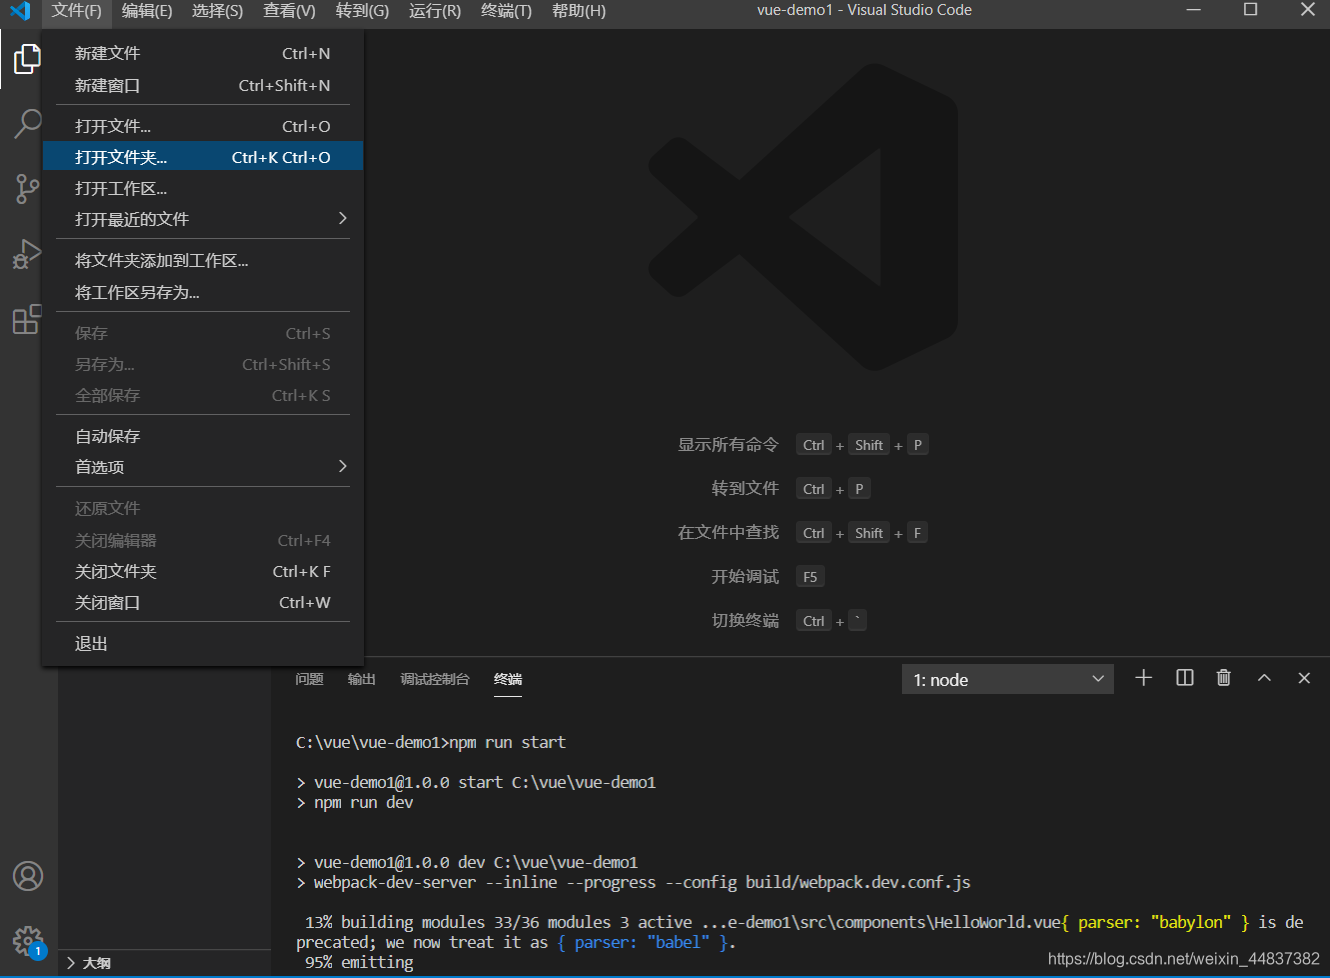Open the Accounts icon in activity bar
The height and width of the screenshot is (978, 1330).
click(x=28, y=876)
